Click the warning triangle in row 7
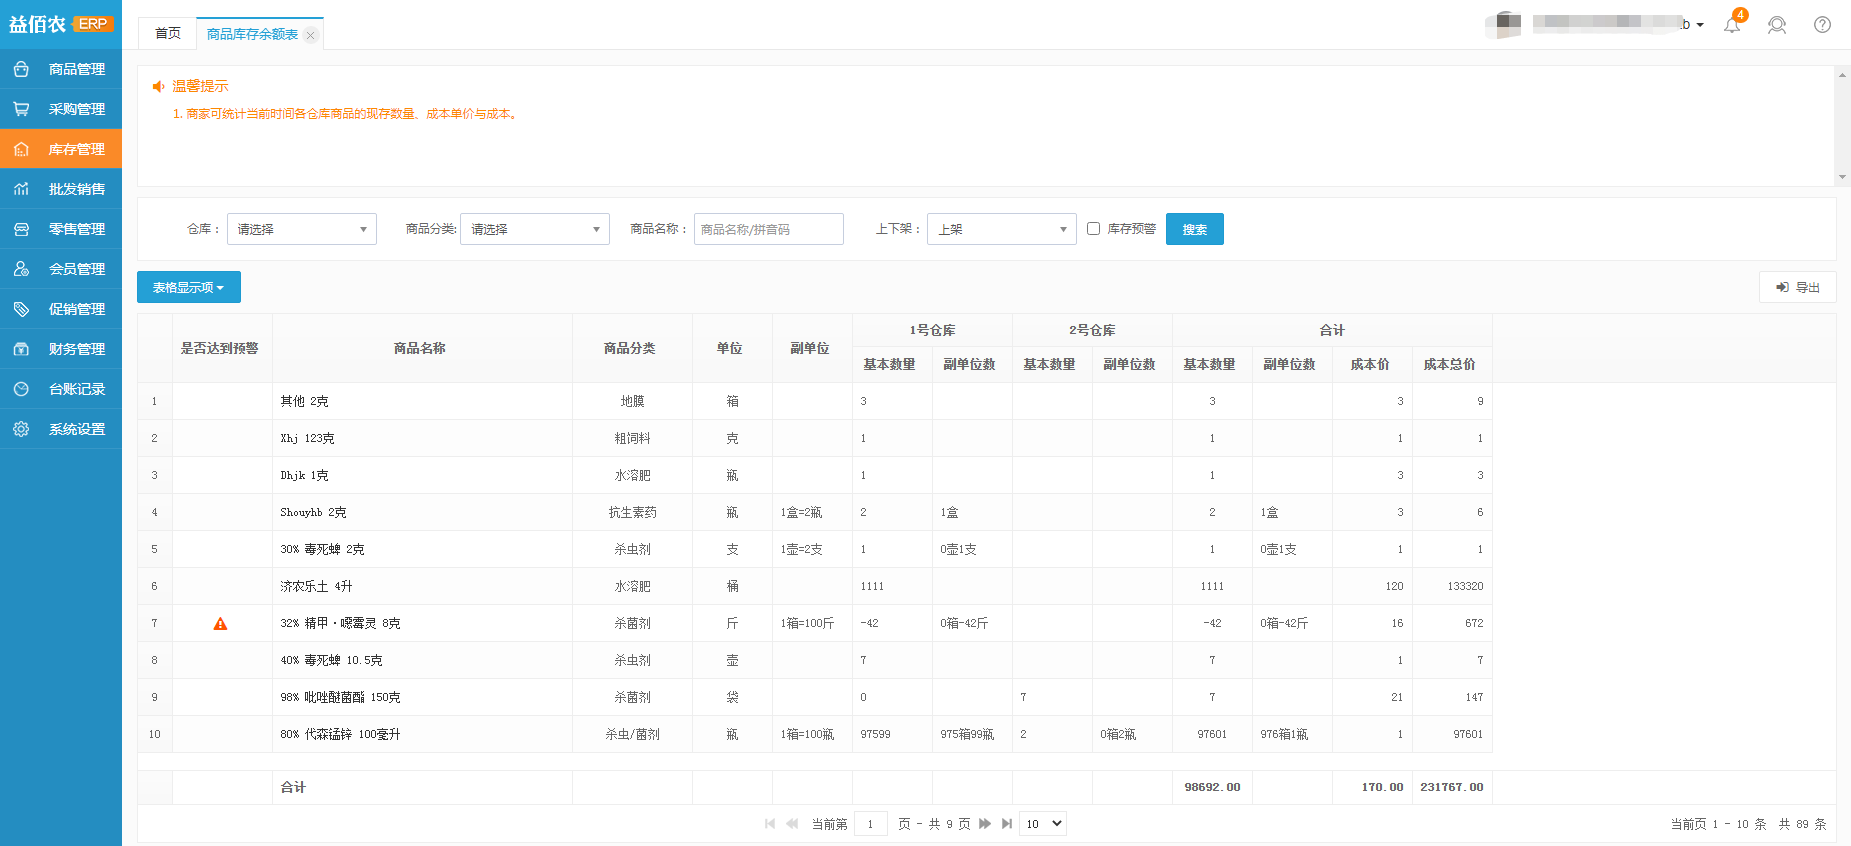The width and height of the screenshot is (1851, 846). 221,624
